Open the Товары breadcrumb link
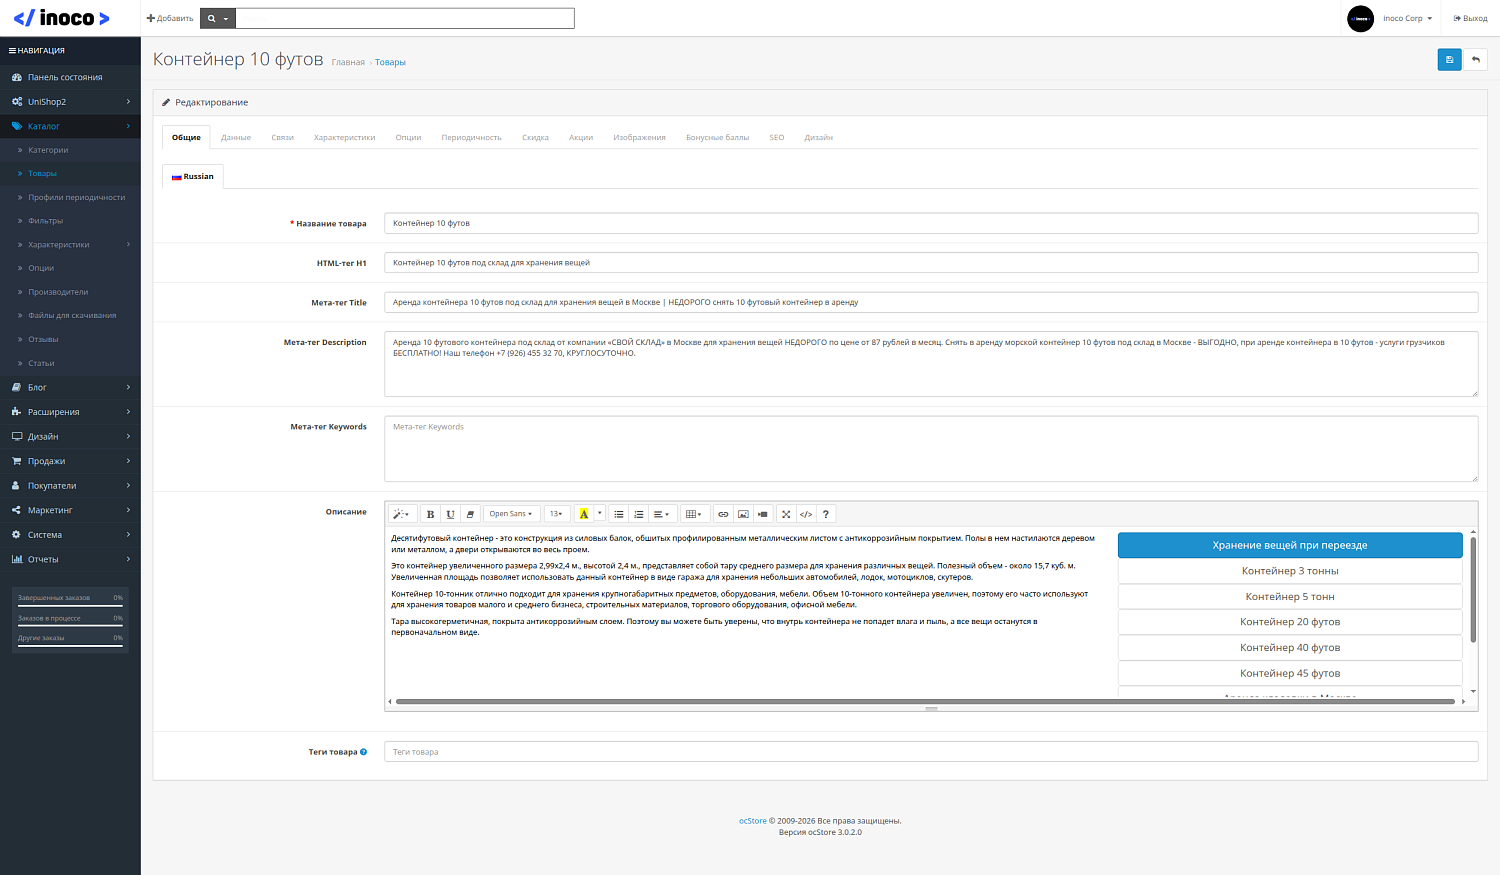This screenshot has height=875, width=1500. pos(389,62)
